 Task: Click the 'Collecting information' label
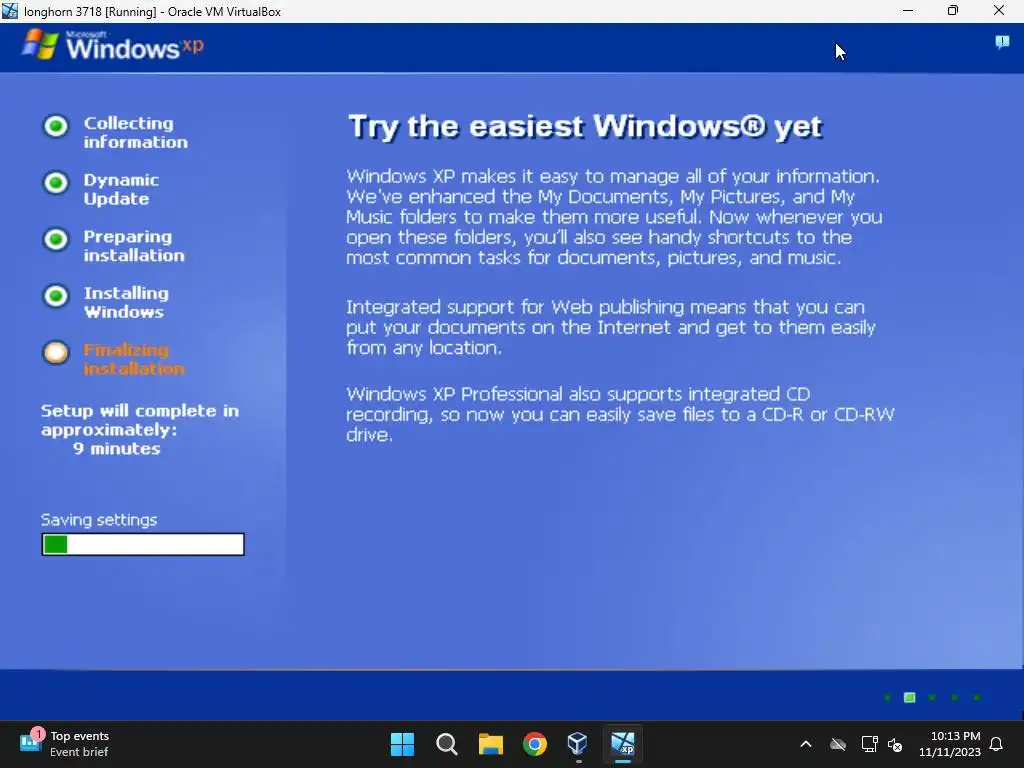click(135, 133)
